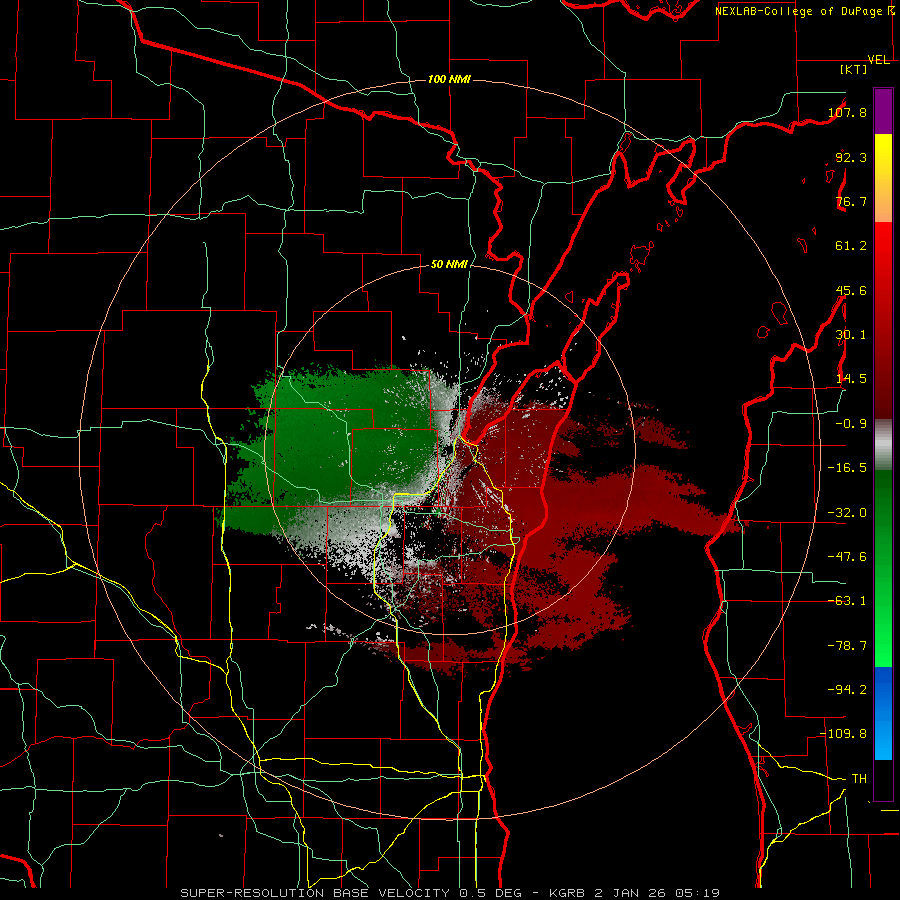Click the NEXLAB-College of DuPage watermark text

[799, 11]
